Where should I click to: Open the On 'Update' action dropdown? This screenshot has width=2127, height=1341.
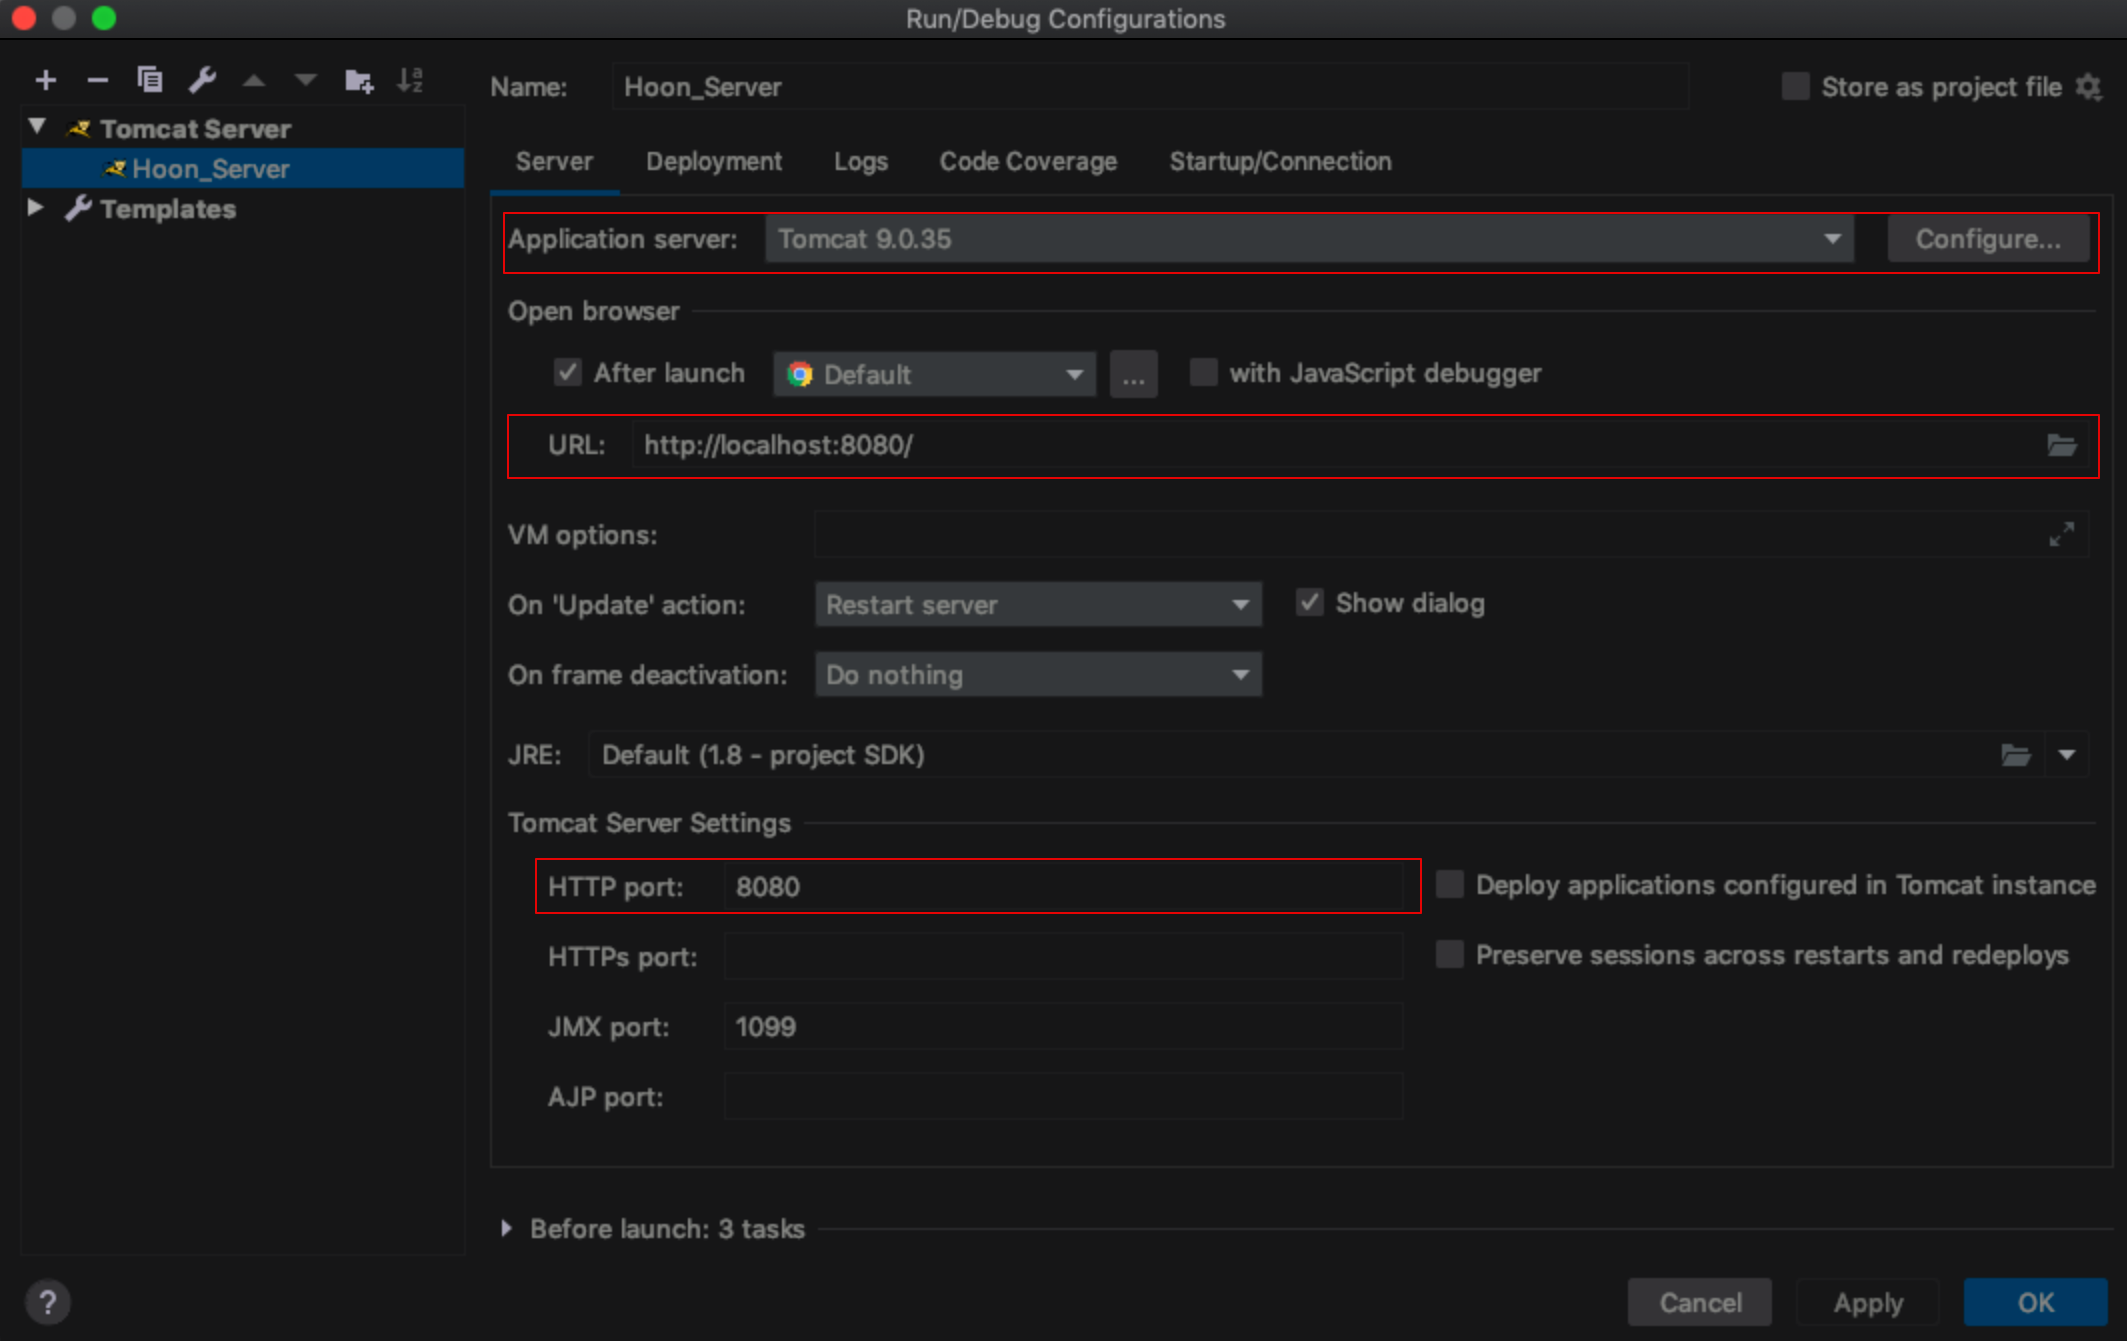(1037, 605)
